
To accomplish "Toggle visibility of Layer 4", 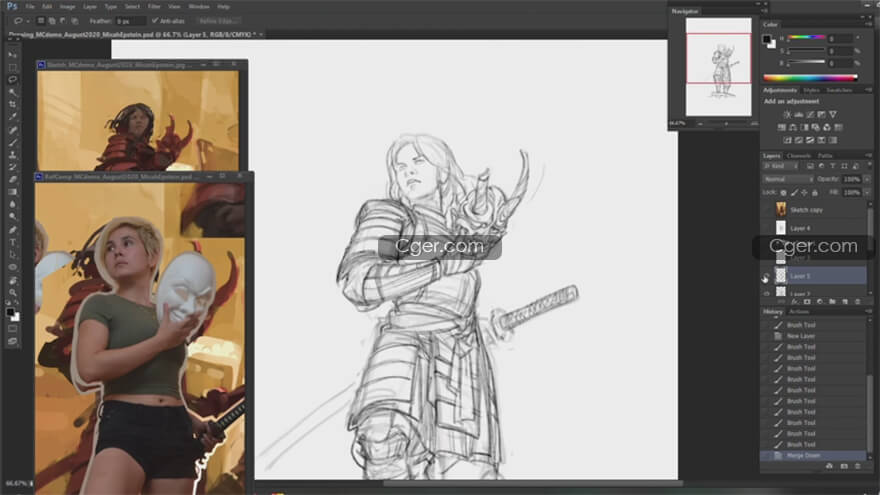I will [x=767, y=228].
